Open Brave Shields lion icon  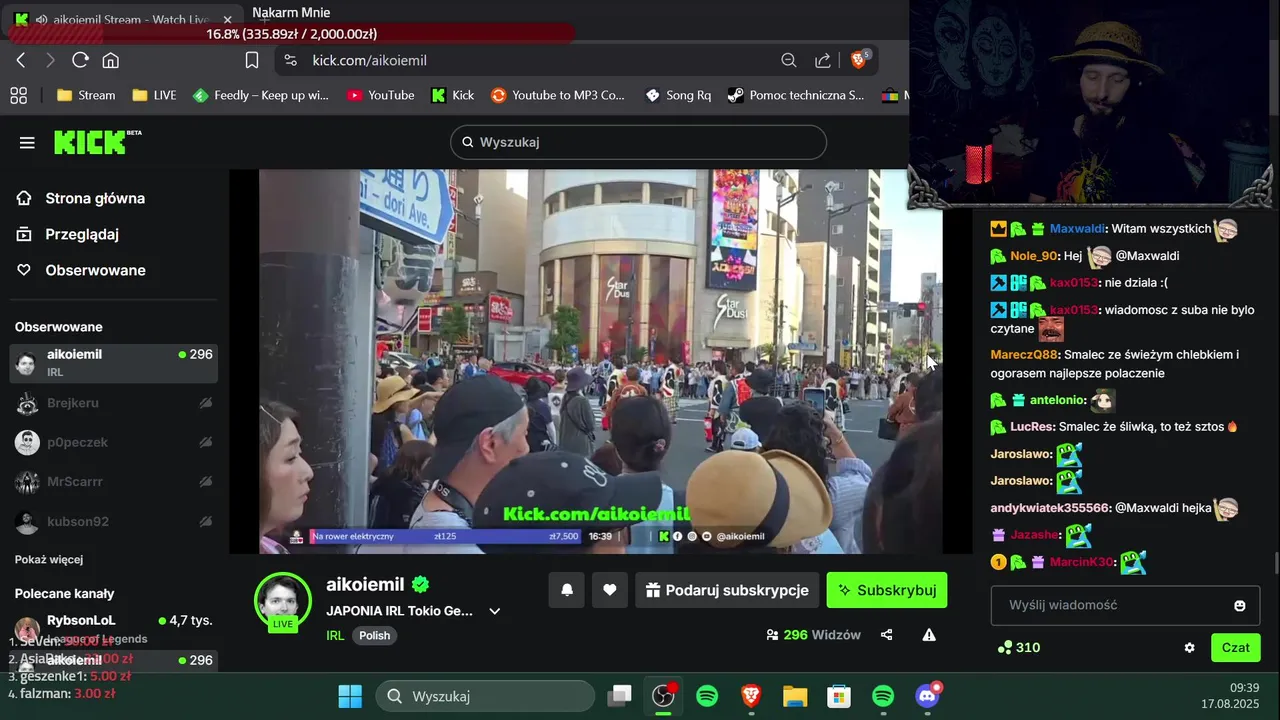[x=859, y=60]
